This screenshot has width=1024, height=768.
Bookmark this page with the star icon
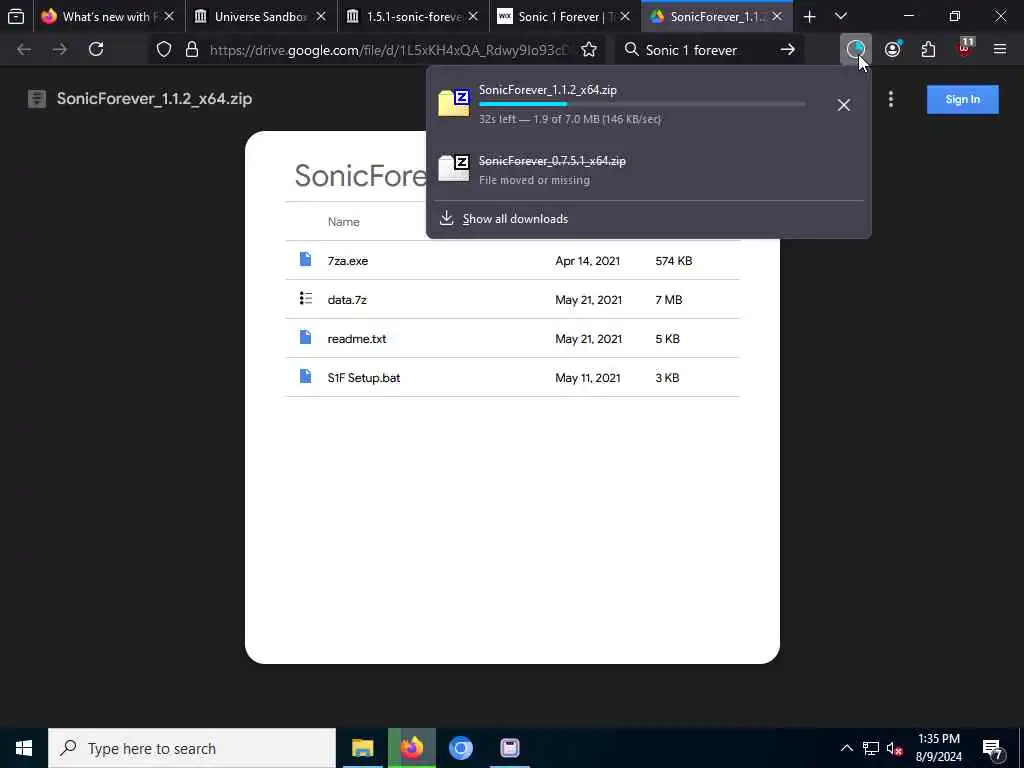tap(589, 50)
